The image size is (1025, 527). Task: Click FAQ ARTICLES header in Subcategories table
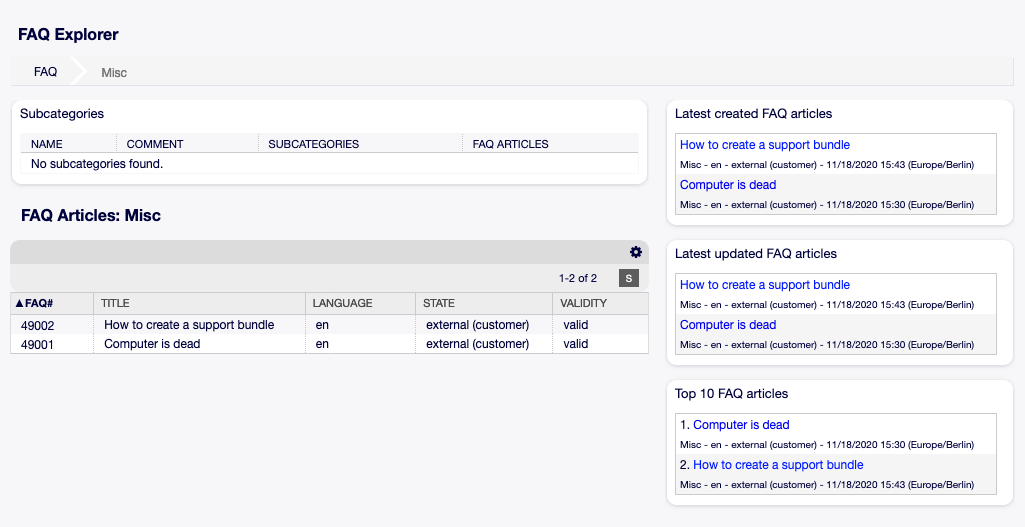point(510,144)
